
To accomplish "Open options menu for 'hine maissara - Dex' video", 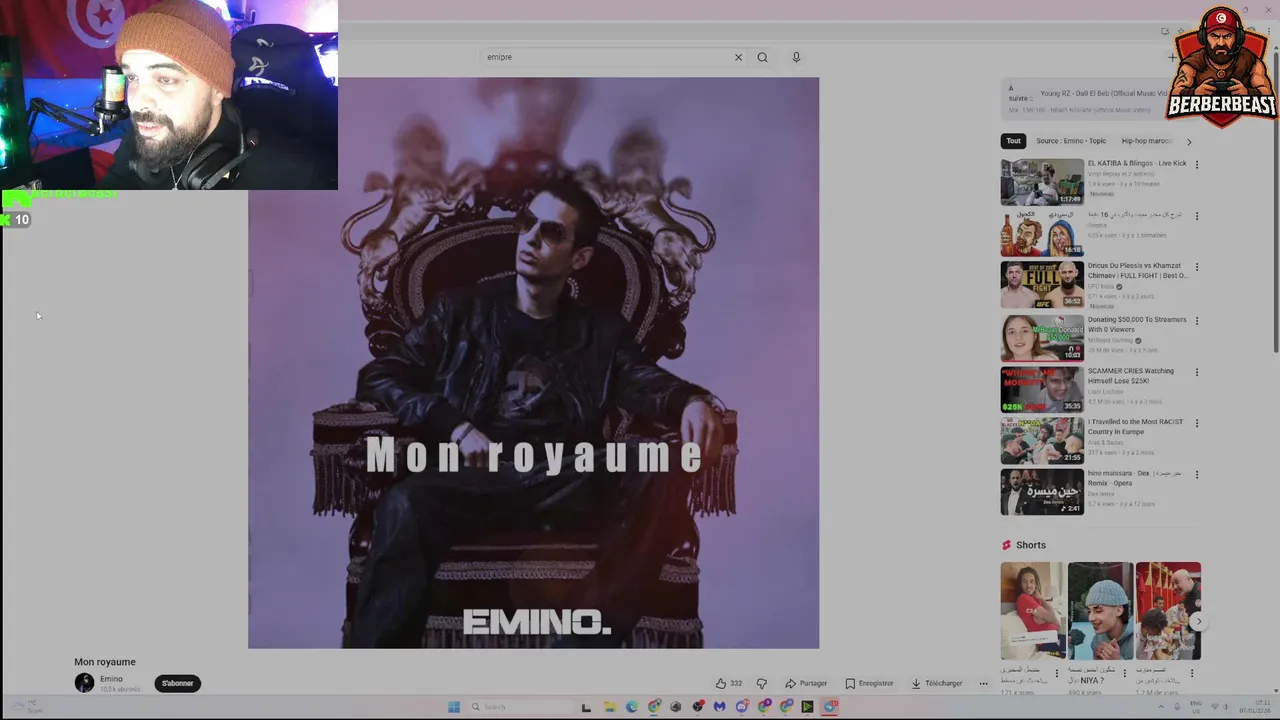I will (1197, 474).
